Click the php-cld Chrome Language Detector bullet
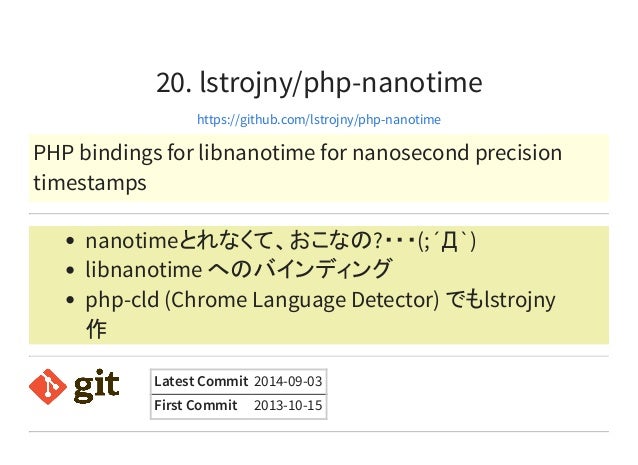 (320, 314)
